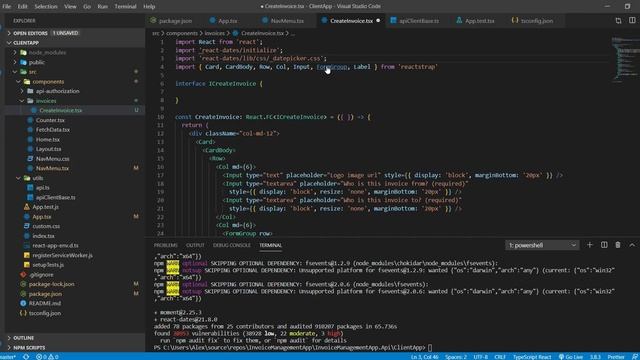Image resolution: width=640 pixels, height=360 pixels.
Task: Show errors and warnings count in status bar
Action: pos(47,357)
